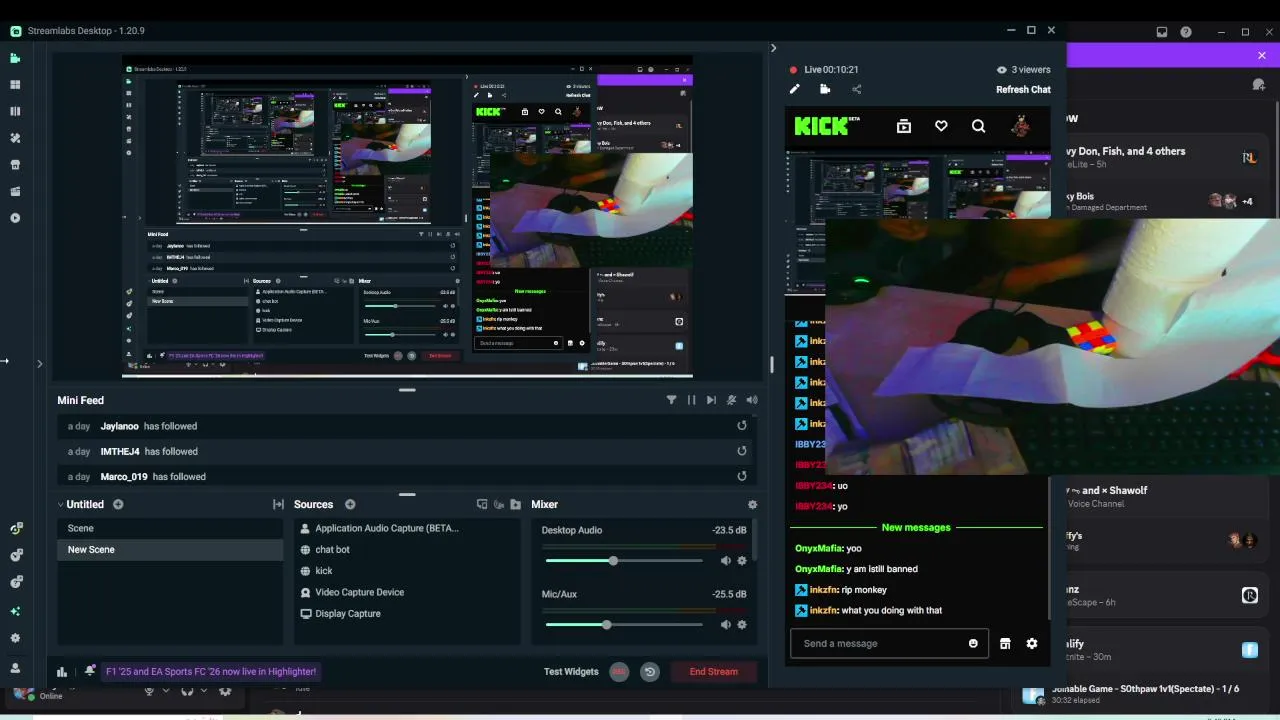1280x720 pixels.
Task: Replay the IMTHEJ4 follow alert
Action: (742, 451)
